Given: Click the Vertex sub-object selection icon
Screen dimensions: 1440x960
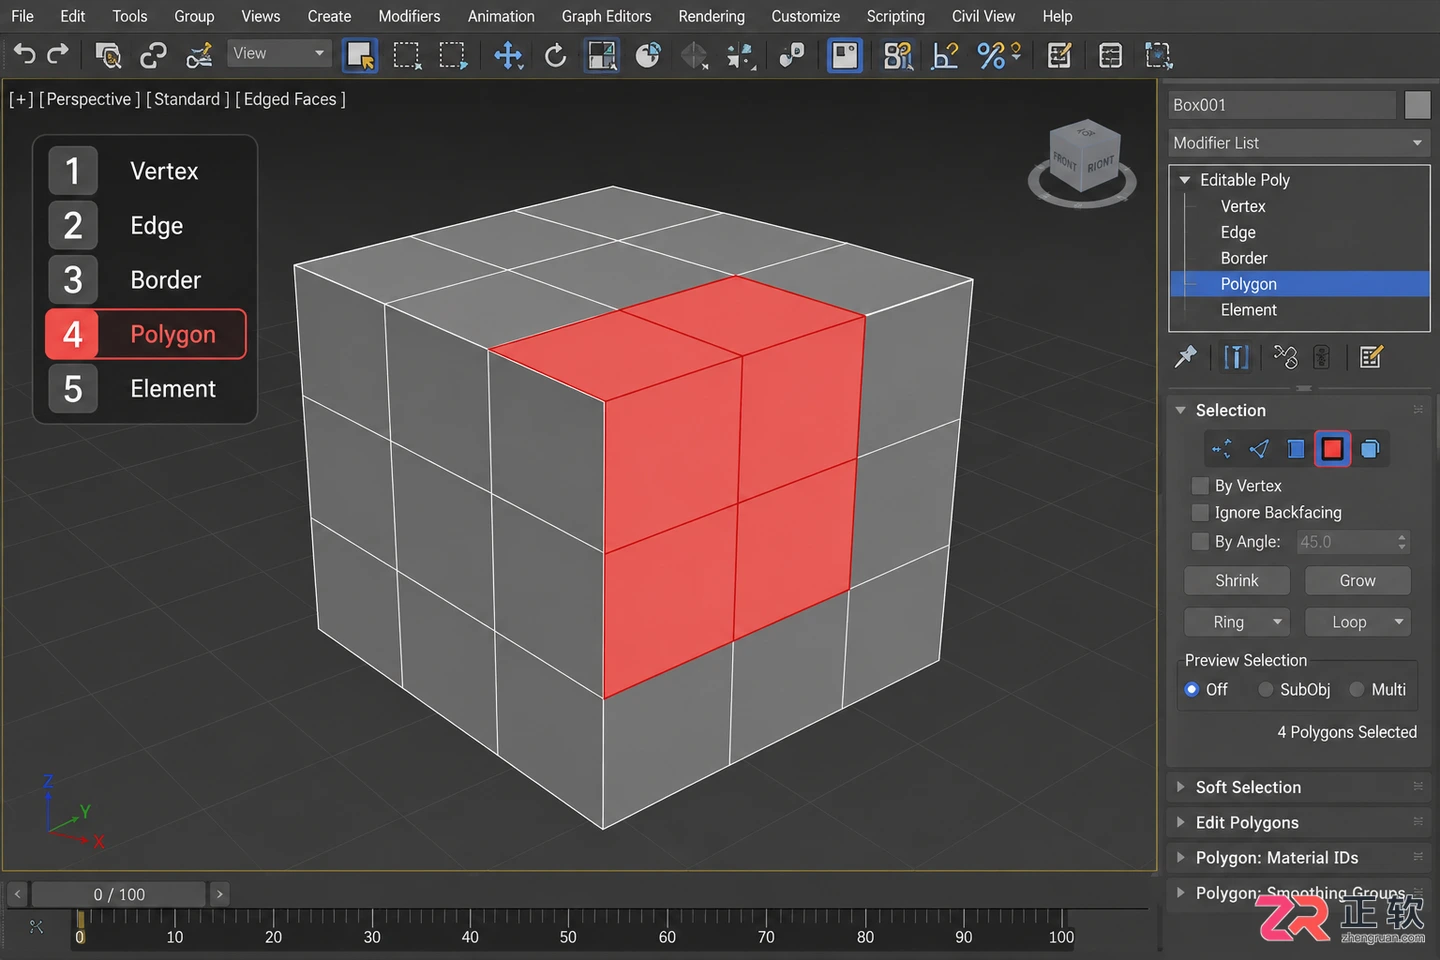Looking at the screenshot, I should [1221, 449].
